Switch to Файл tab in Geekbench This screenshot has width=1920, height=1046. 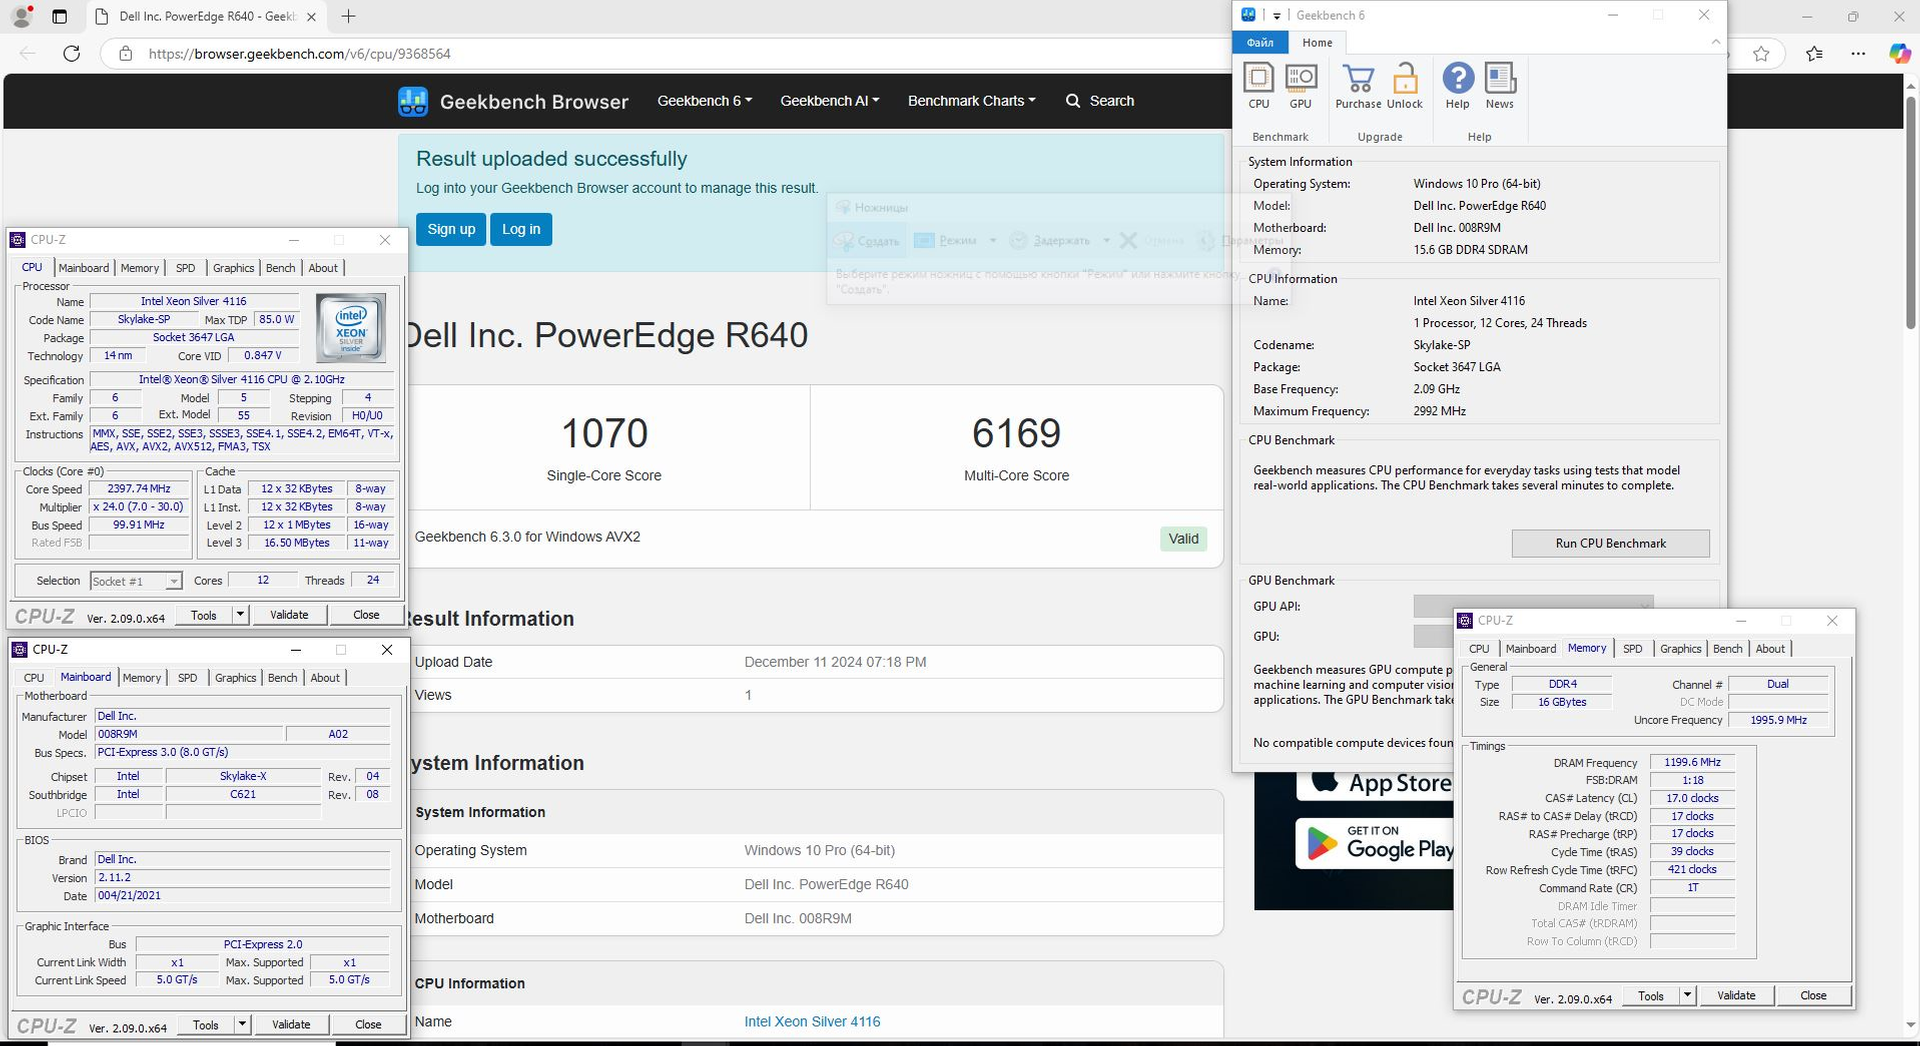pos(1260,42)
